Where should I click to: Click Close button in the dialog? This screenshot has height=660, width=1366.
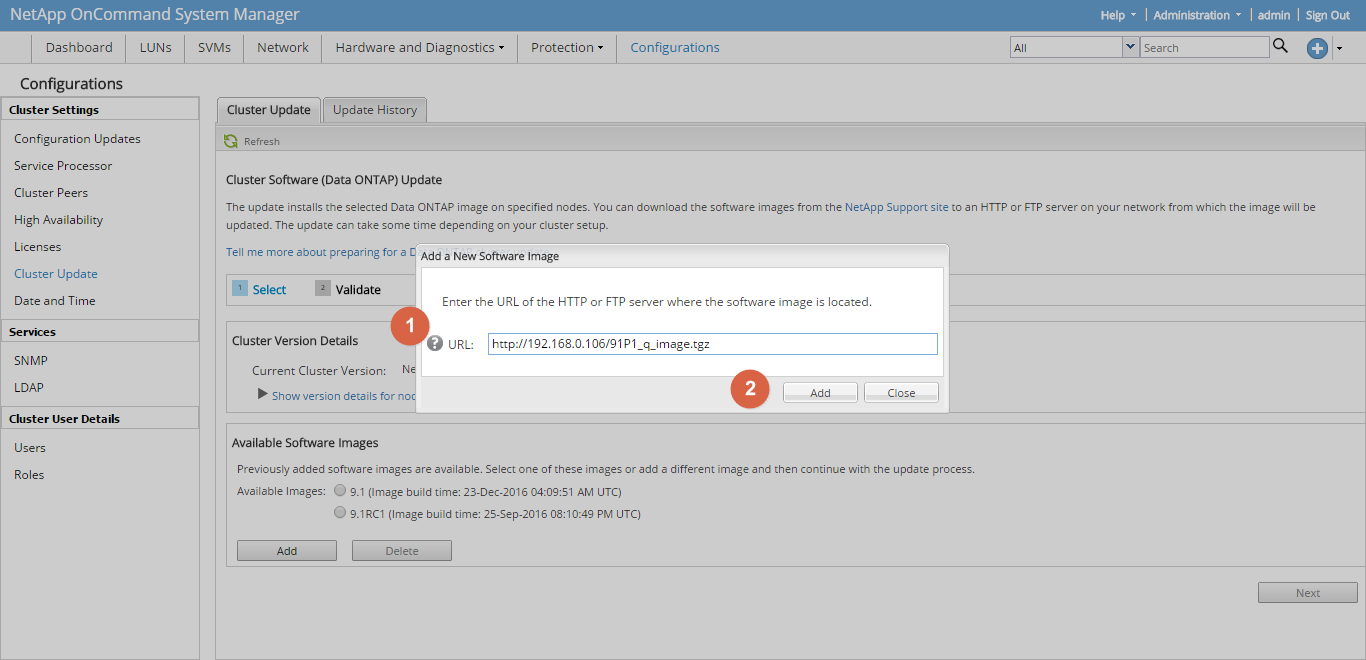click(901, 393)
